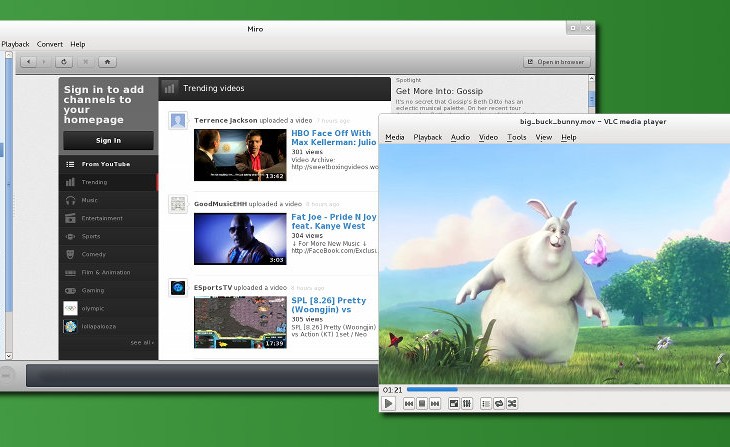This screenshot has height=447, width=730.
Task: Open the Audio menu in VLC
Action: tap(460, 137)
